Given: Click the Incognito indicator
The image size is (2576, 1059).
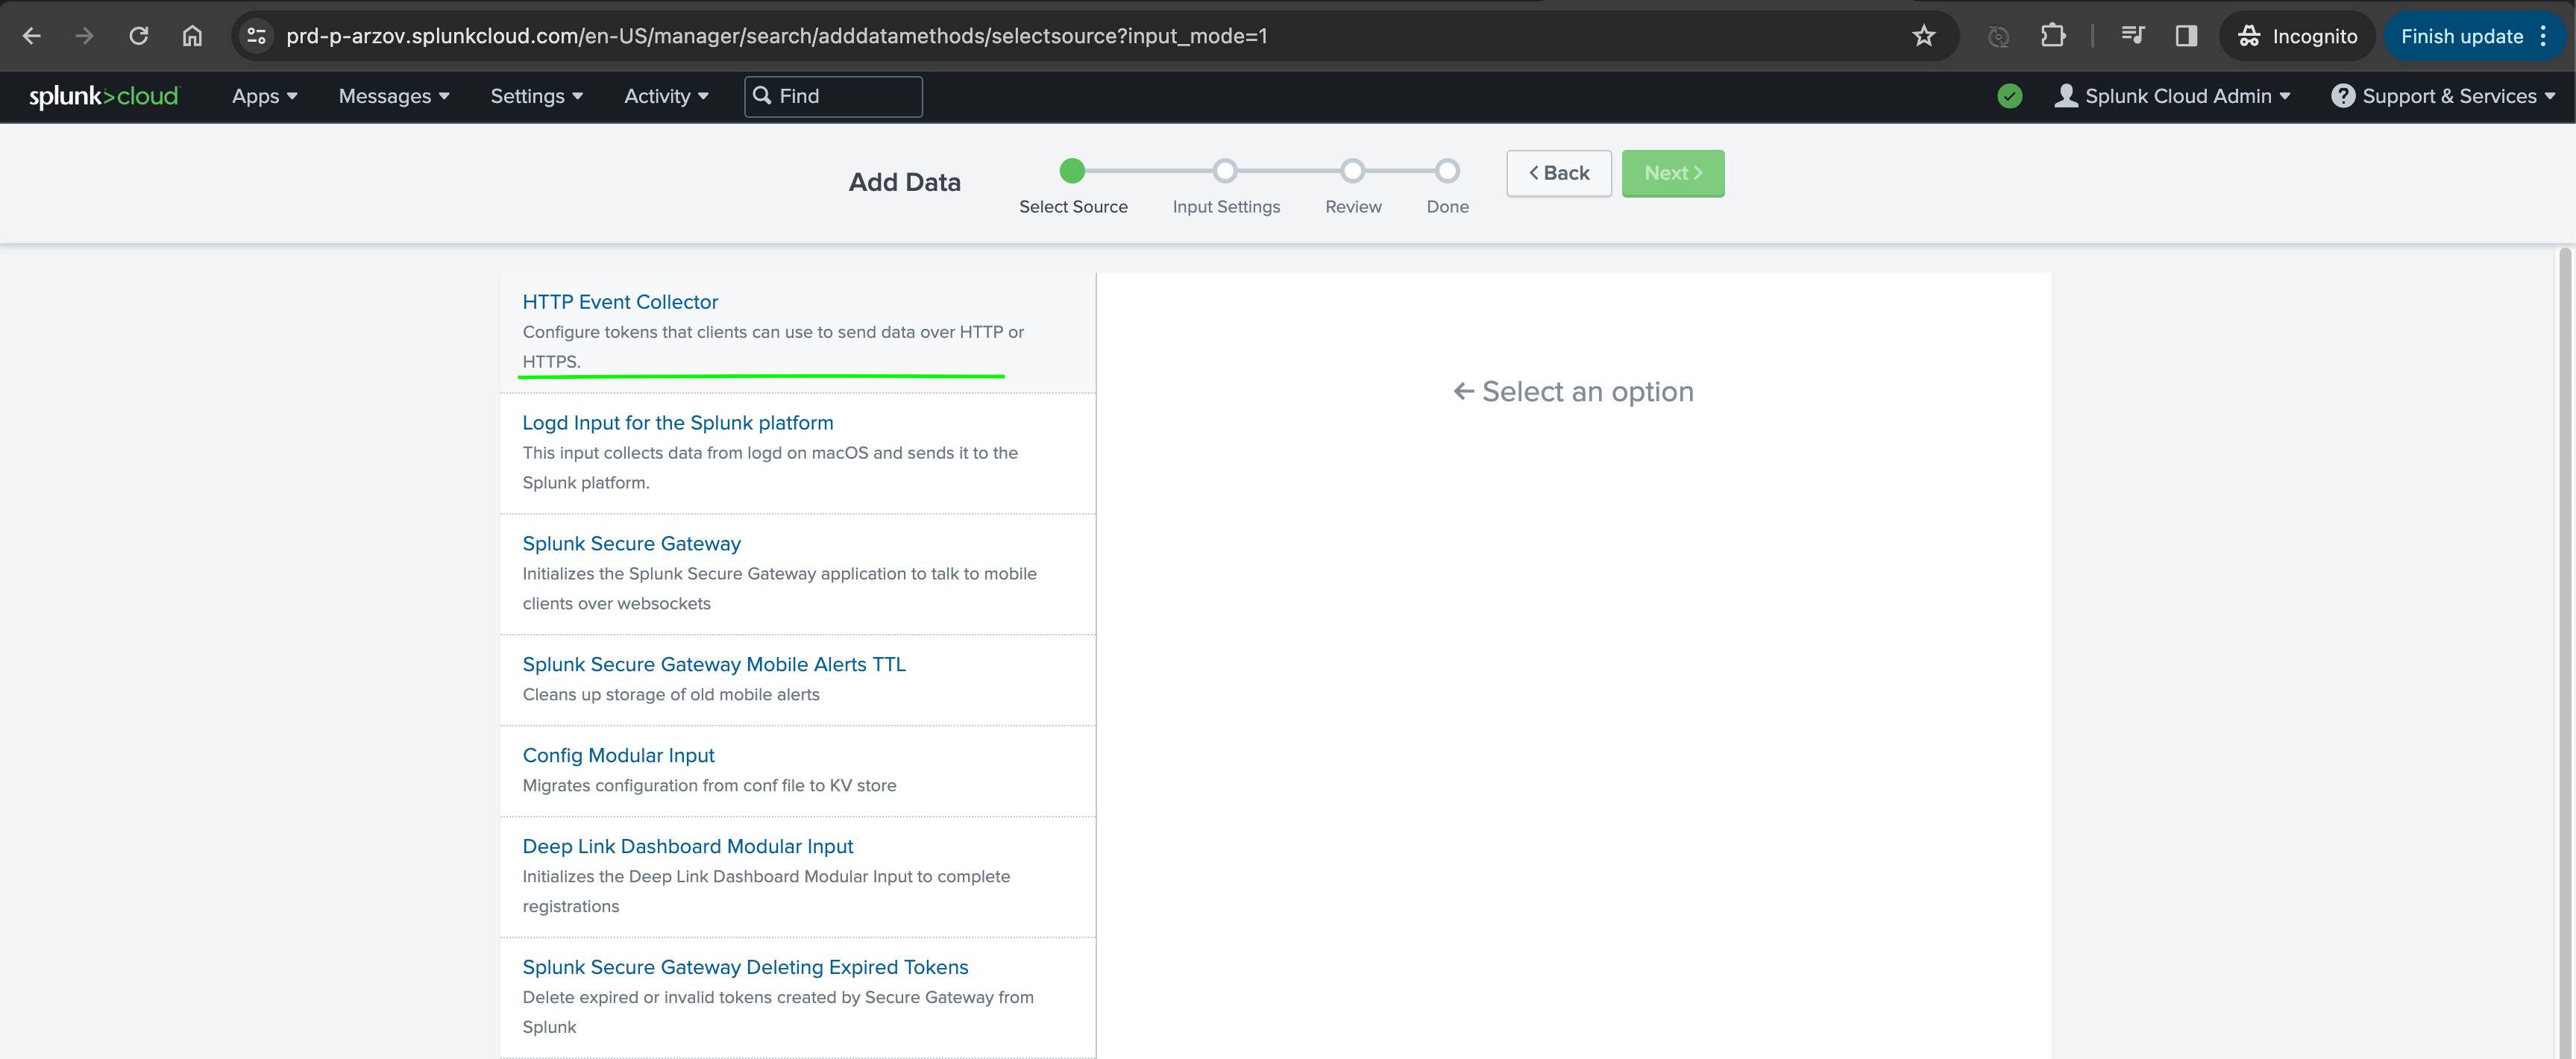Looking at the screenshot, I should click(2297, 36).
